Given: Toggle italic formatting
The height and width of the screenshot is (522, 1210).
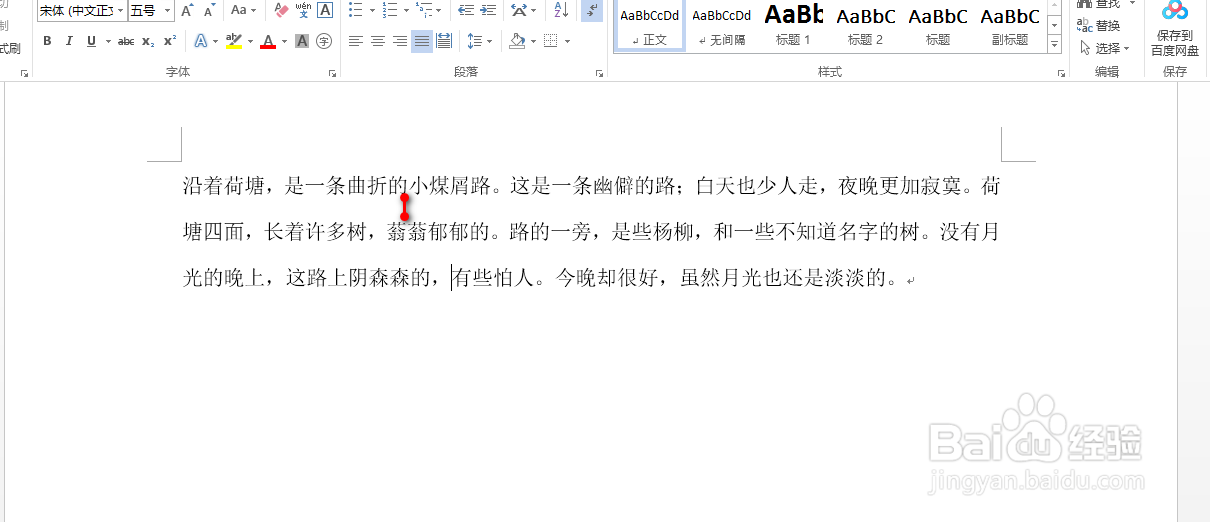Looking at the screenshot, I should pyautogui.click(x=69, y=41).
